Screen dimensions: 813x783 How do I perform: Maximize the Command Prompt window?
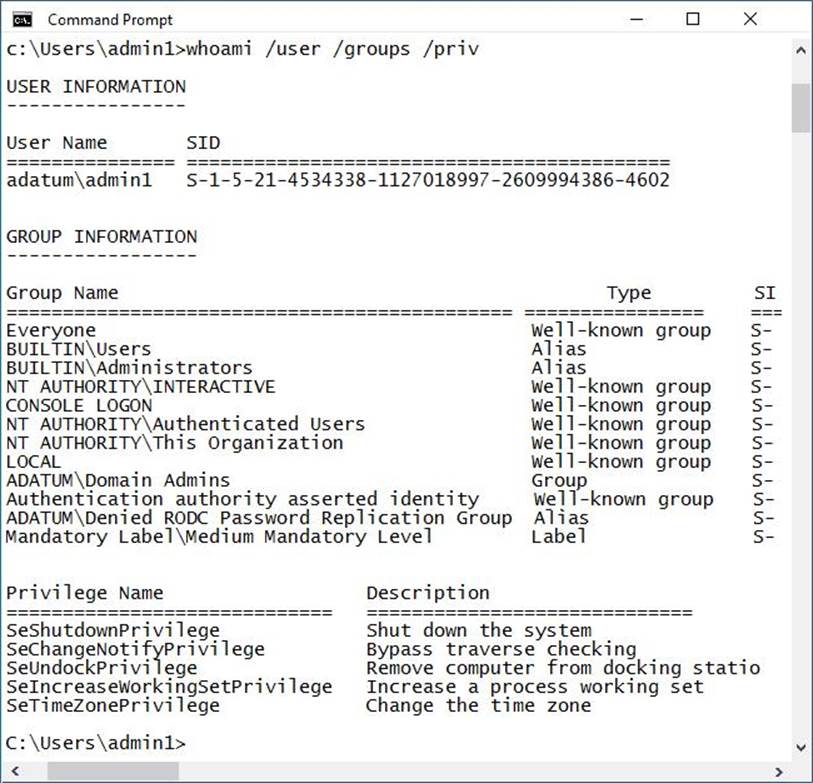click(x=693, y=19)
